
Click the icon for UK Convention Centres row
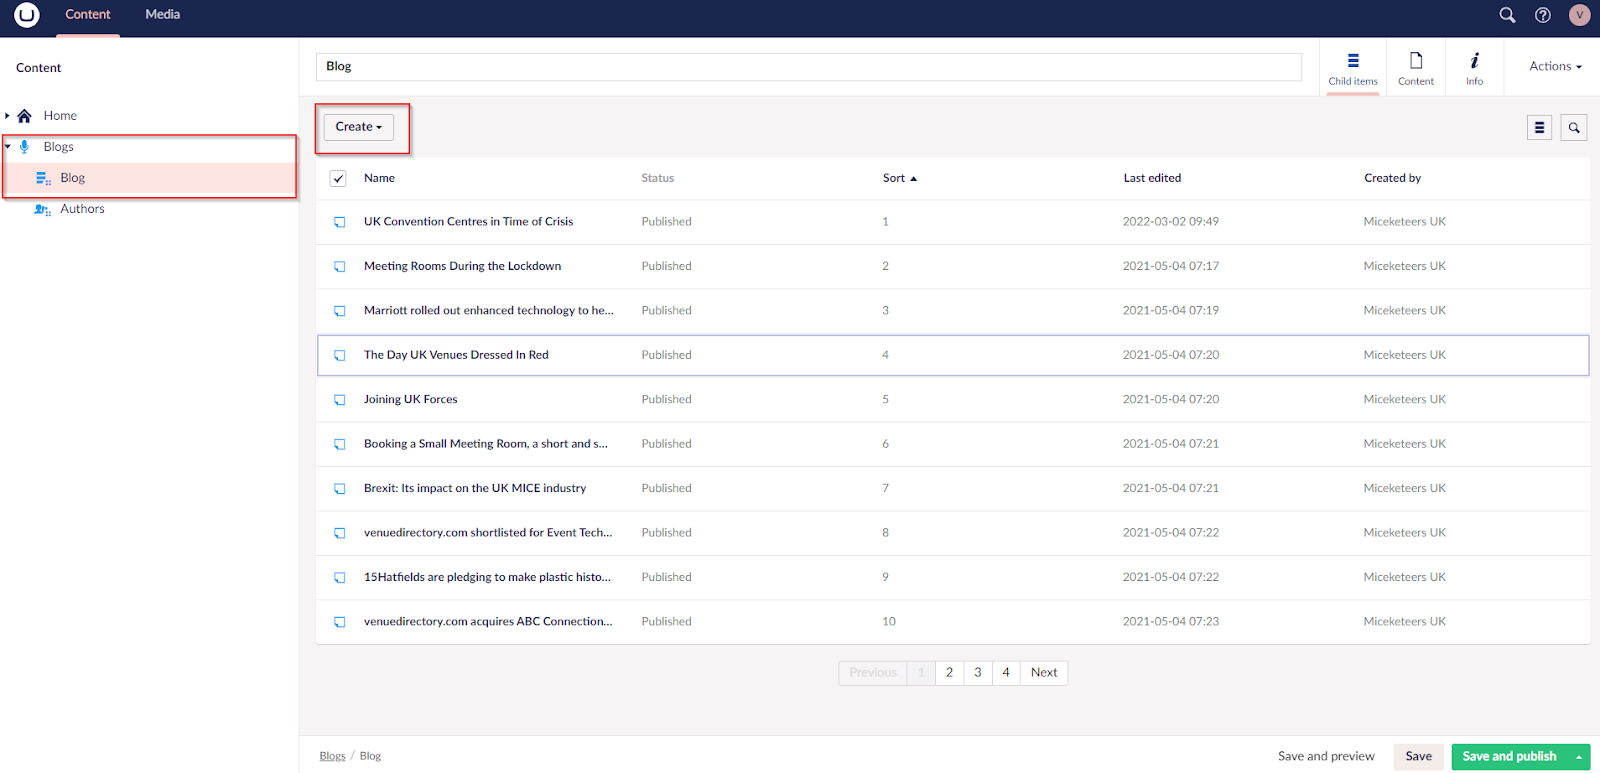[x=340, y=222]
